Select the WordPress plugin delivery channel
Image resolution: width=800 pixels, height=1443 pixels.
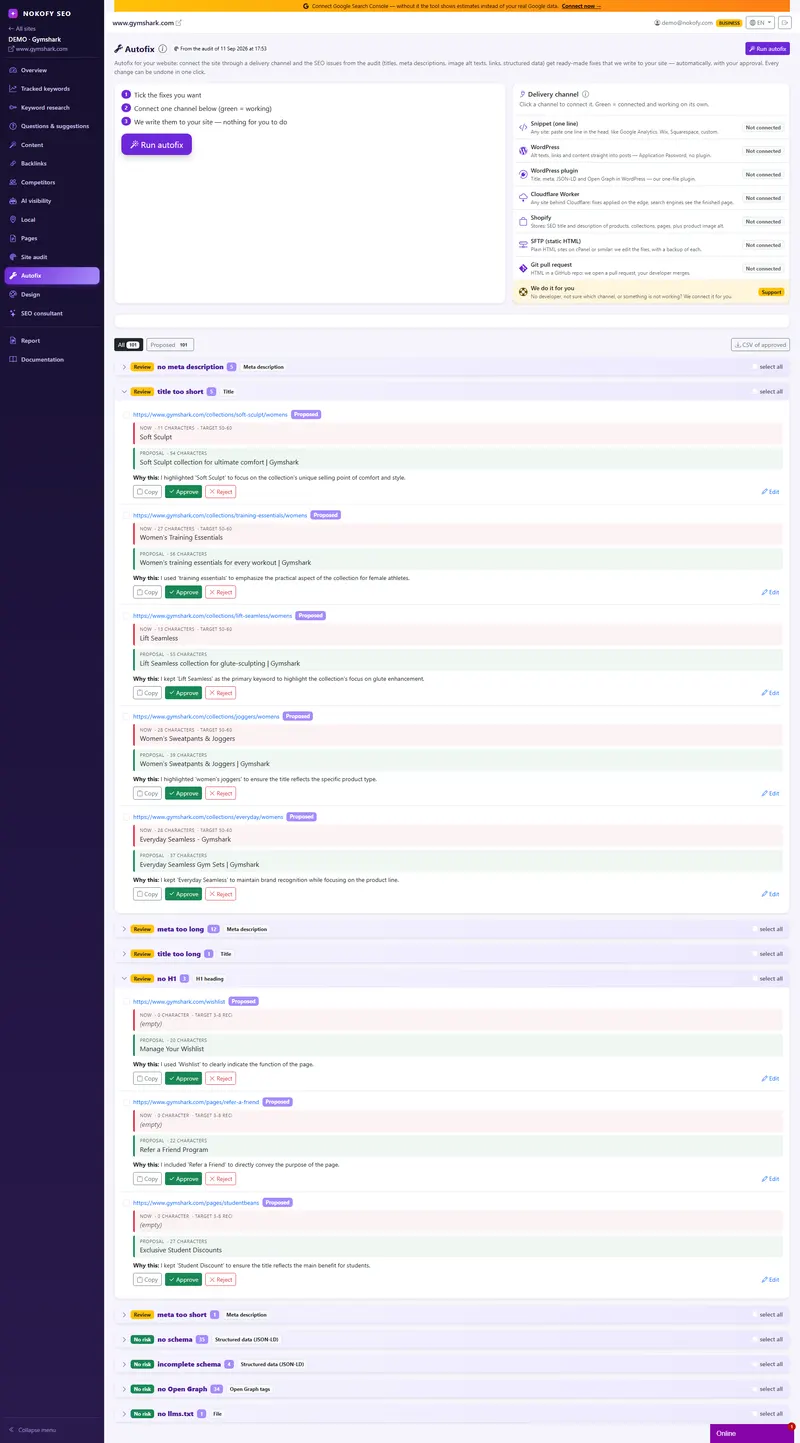(650, 175)
